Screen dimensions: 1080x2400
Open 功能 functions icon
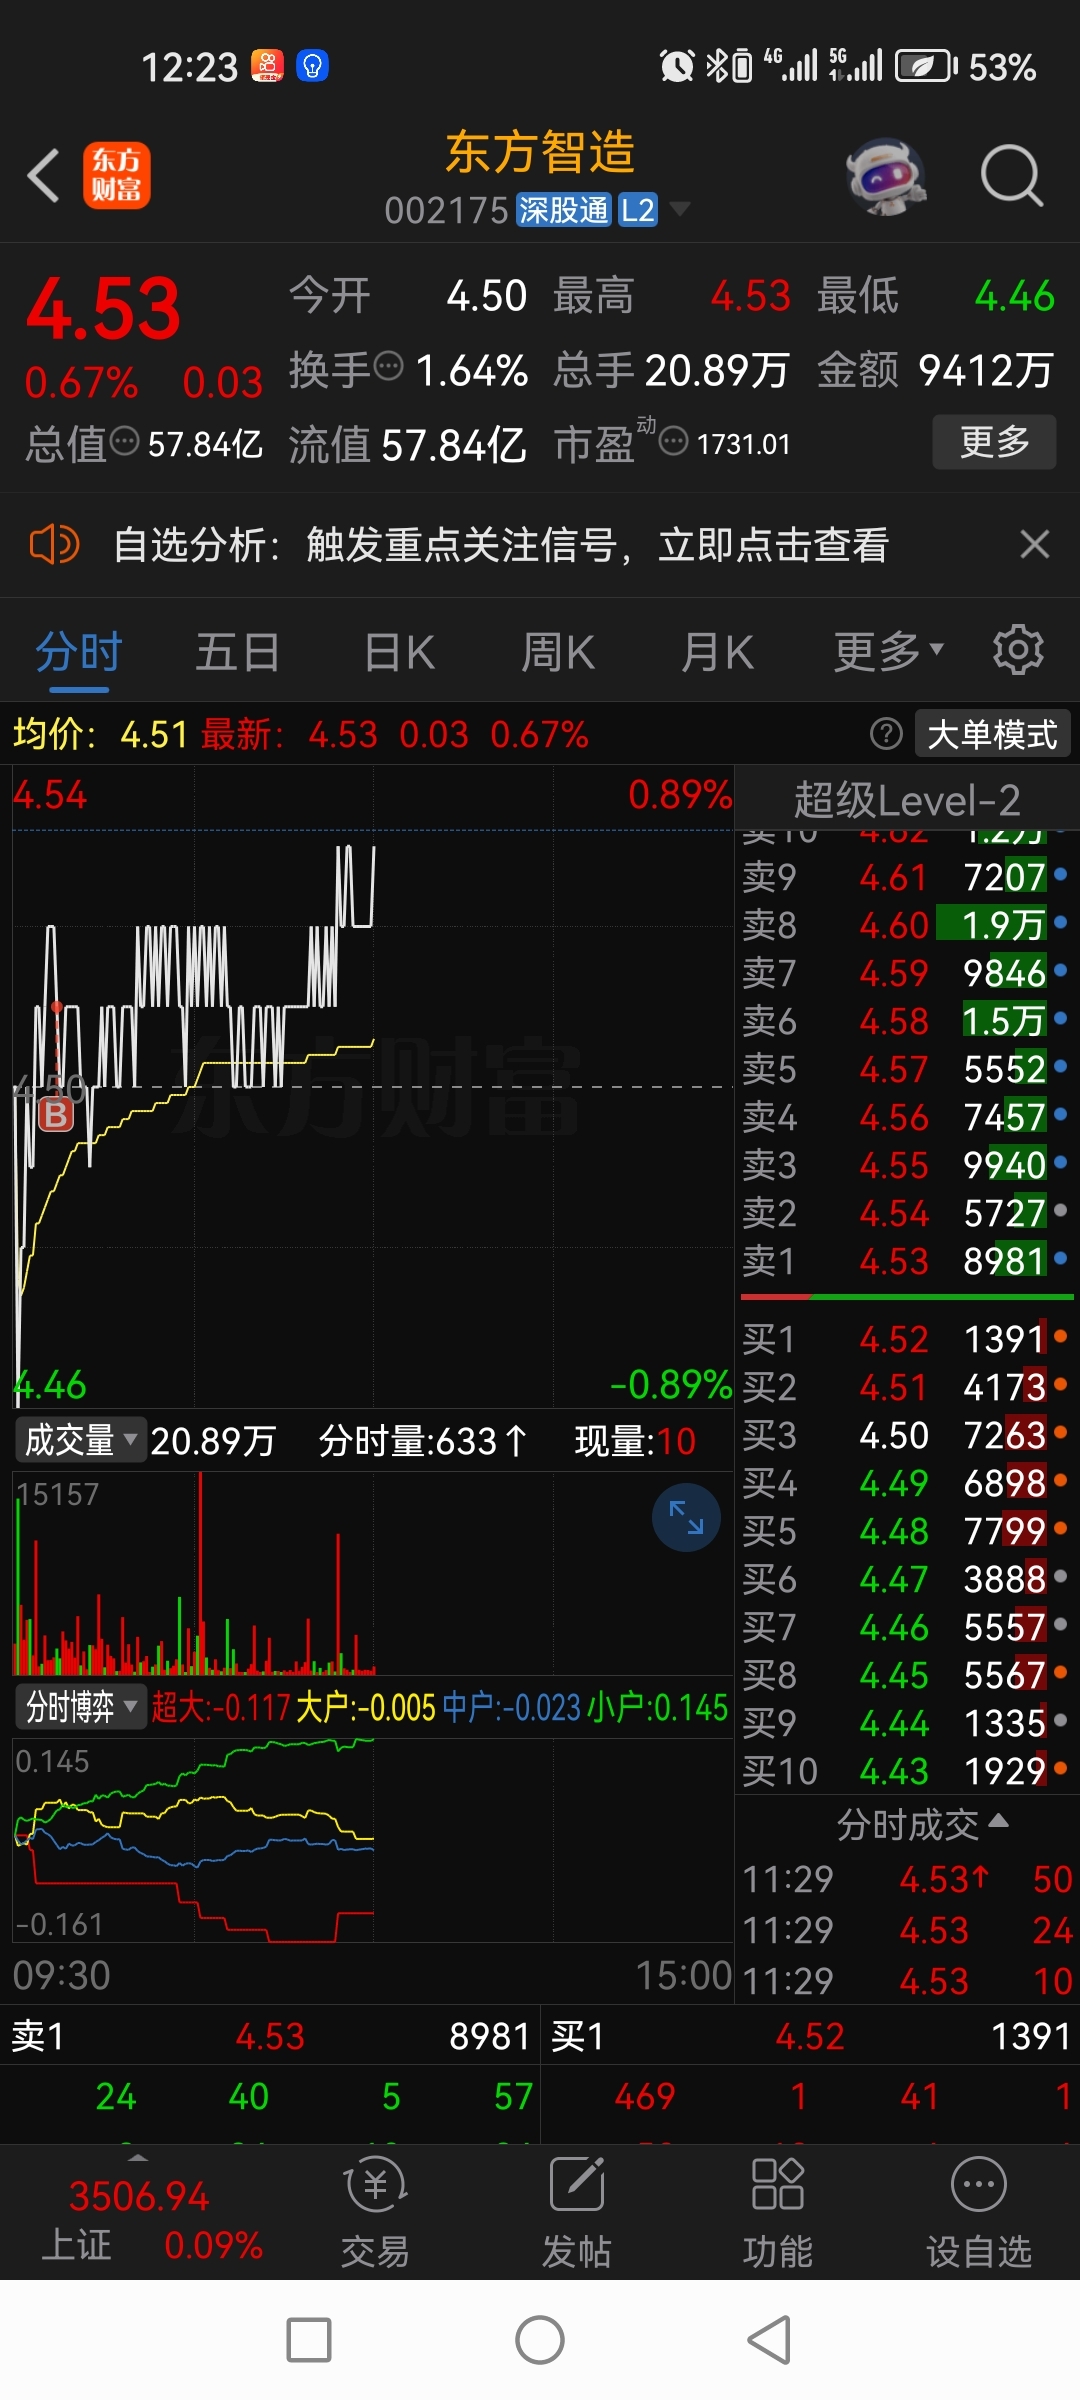click(777, 2210)
